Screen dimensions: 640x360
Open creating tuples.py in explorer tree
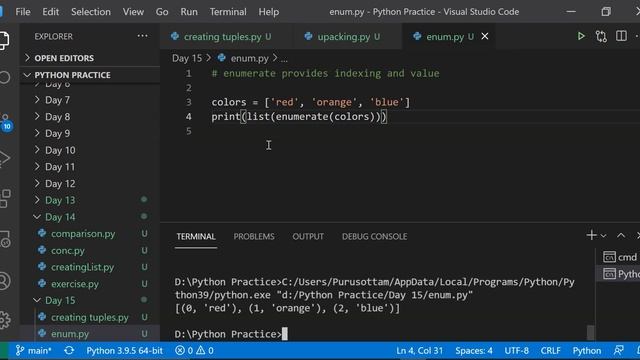[89, 317]
